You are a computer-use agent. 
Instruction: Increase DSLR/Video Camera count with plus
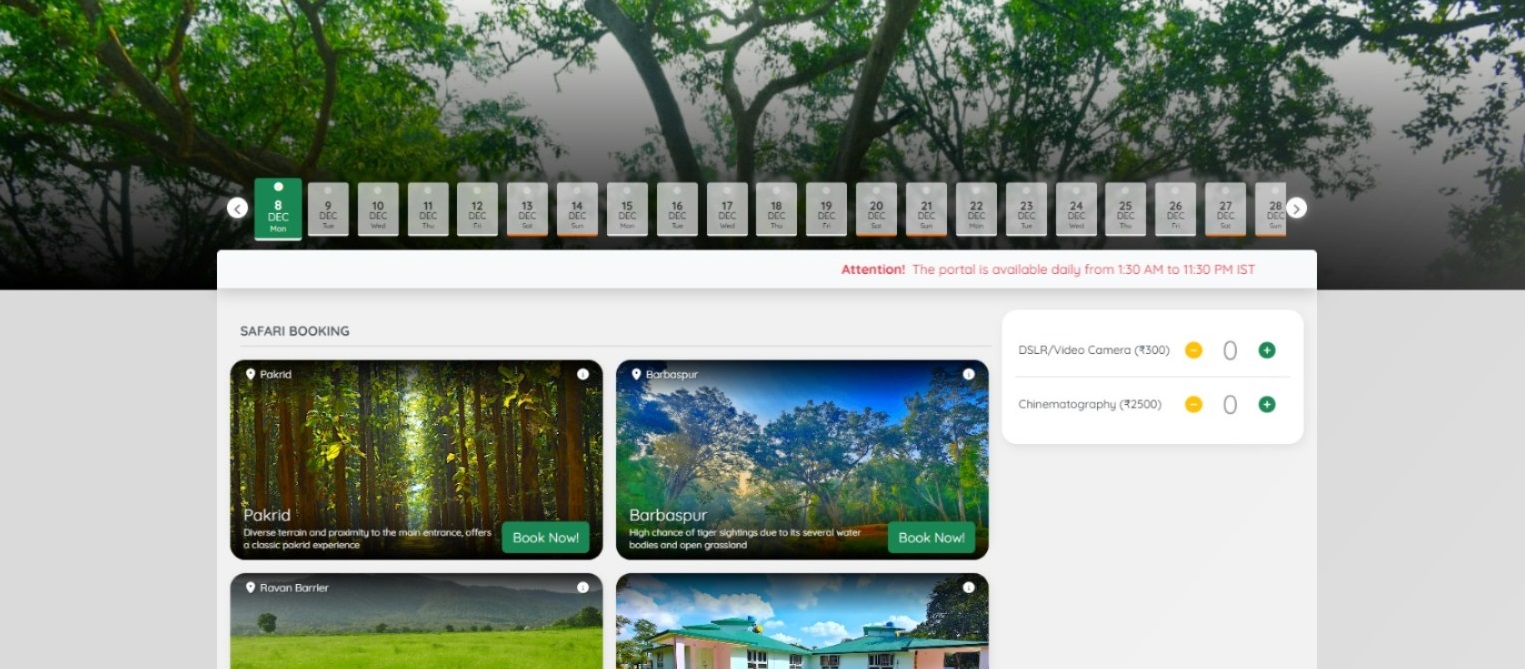1266,350
